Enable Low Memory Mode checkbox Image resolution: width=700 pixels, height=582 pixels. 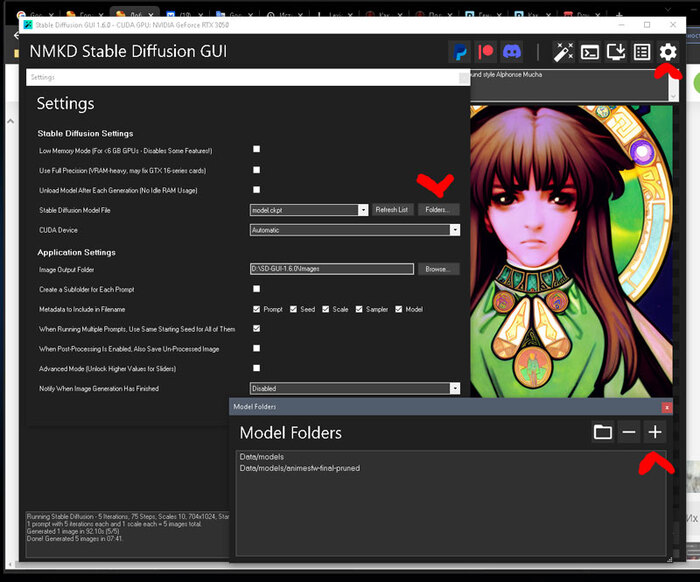(257, 150)
